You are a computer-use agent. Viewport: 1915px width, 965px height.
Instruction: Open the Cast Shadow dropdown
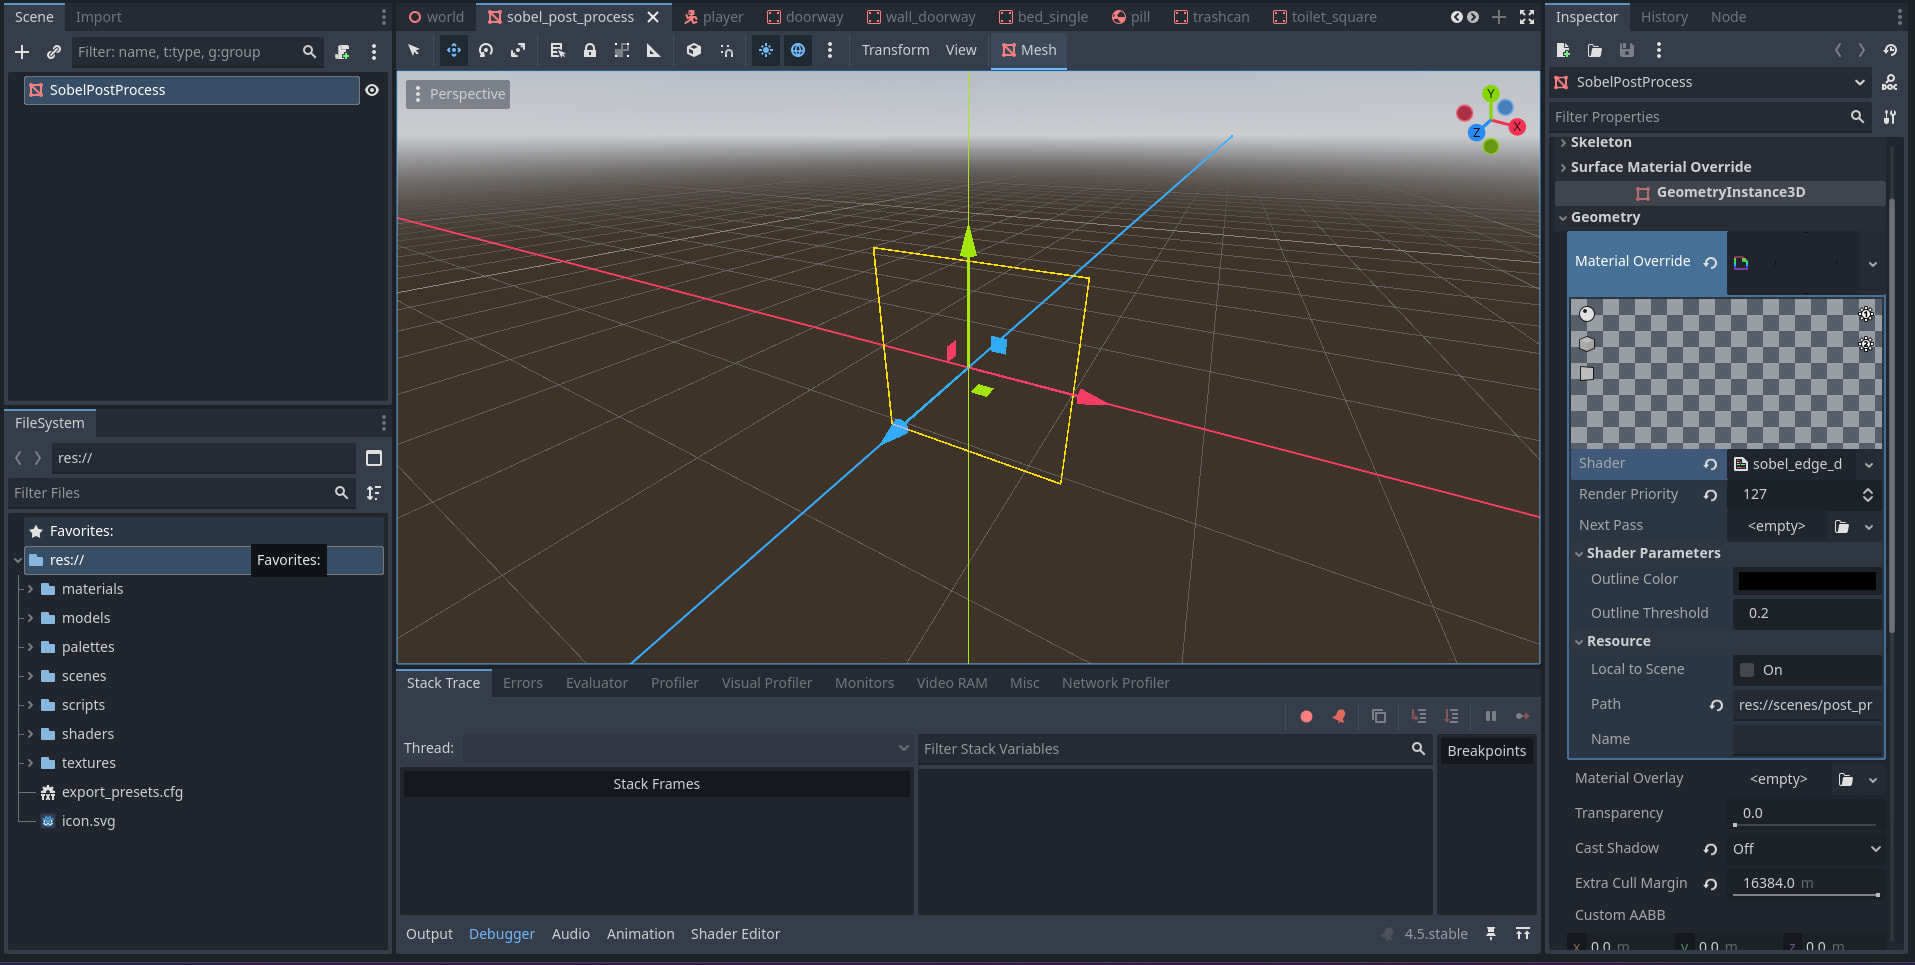[1806, 849]
